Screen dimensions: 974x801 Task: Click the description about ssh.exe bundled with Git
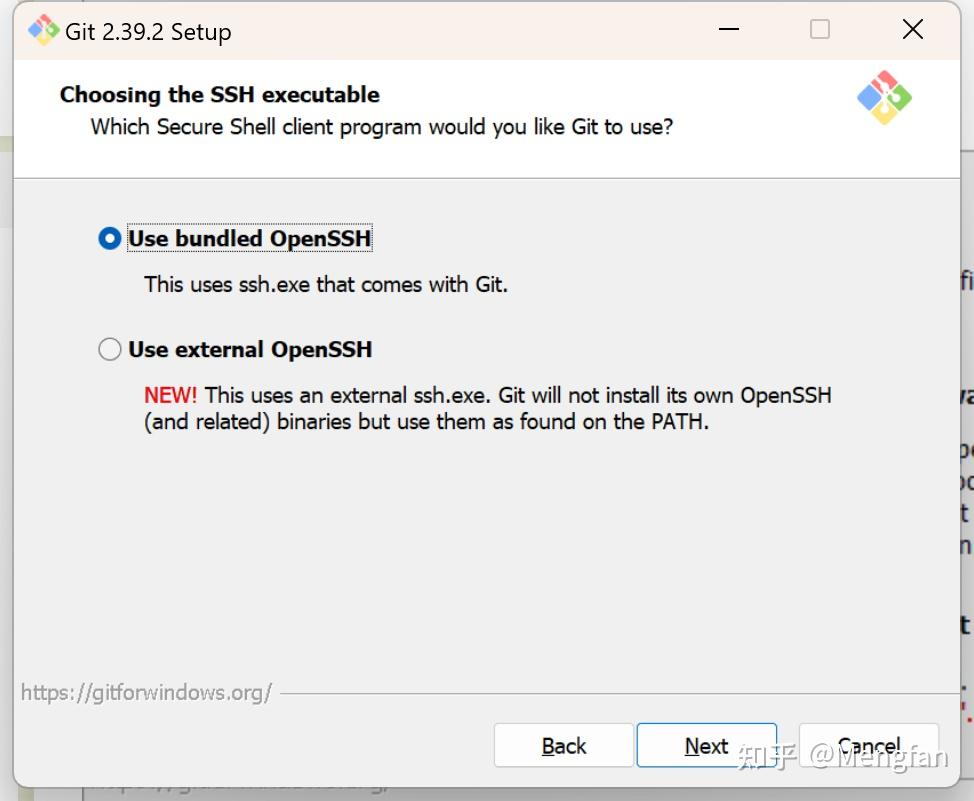(326, 284)
